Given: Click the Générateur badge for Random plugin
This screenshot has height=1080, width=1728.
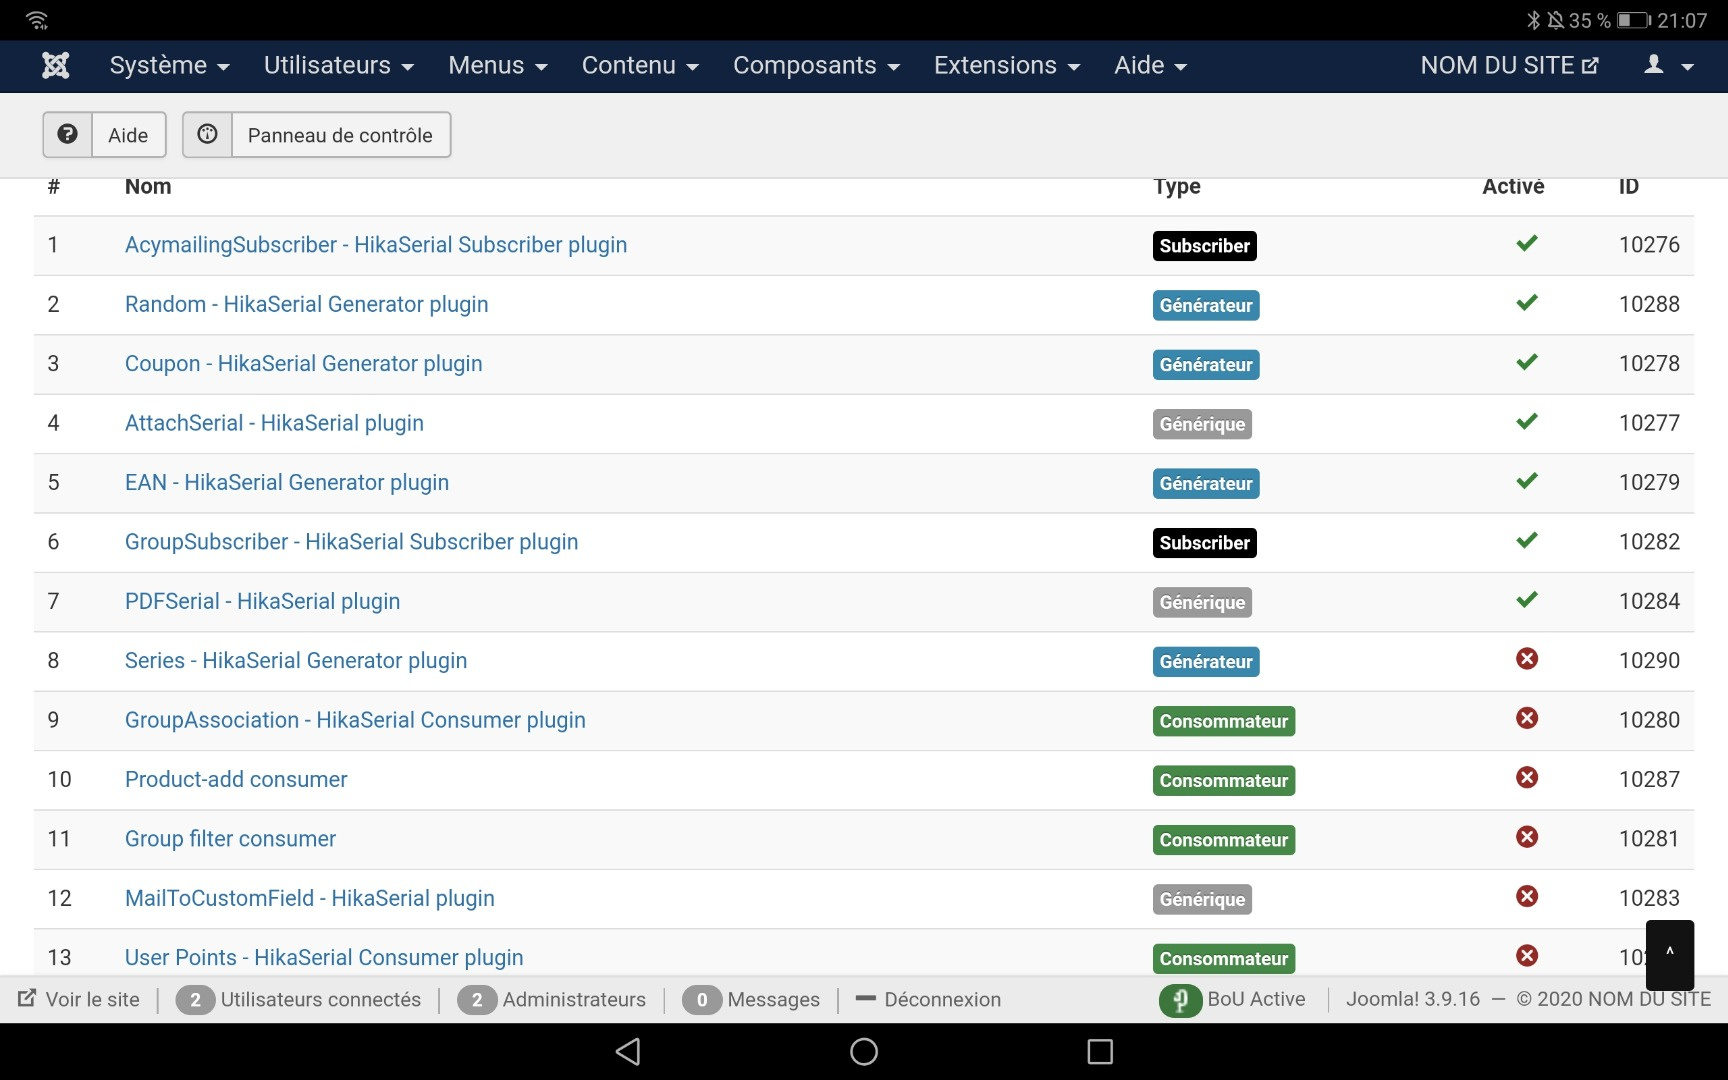Looking at the screenshot, I should point(1206,305).
